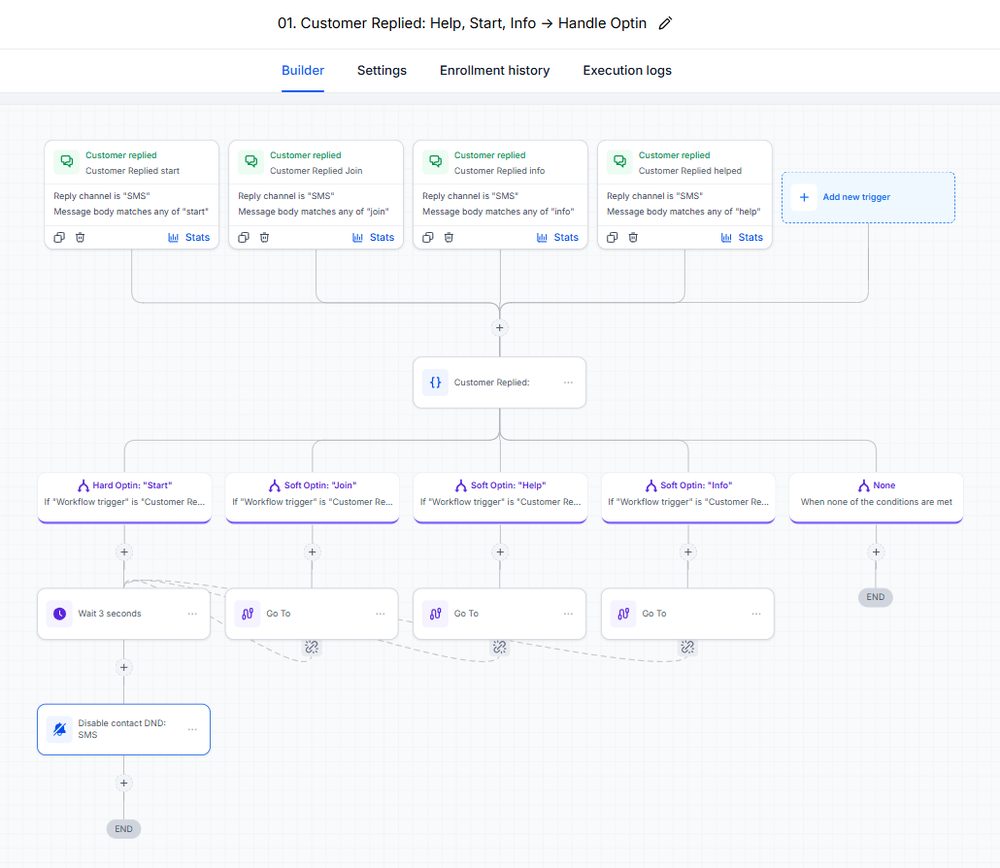The image size is (1000, 868).
Task: View Stats for Customer Replied helped trigger
Action: click(742, 237)
